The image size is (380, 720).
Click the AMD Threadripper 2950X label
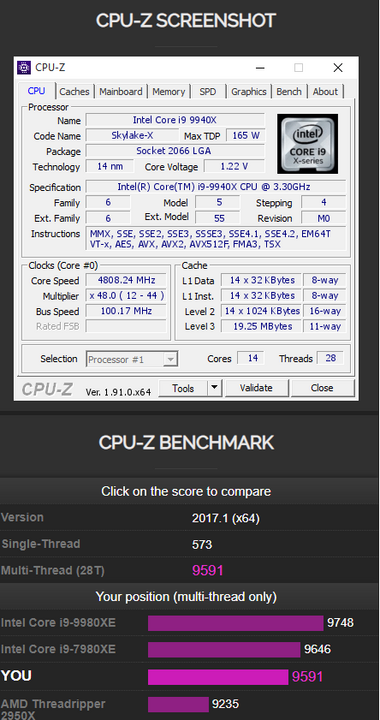[x=53, y=709]
